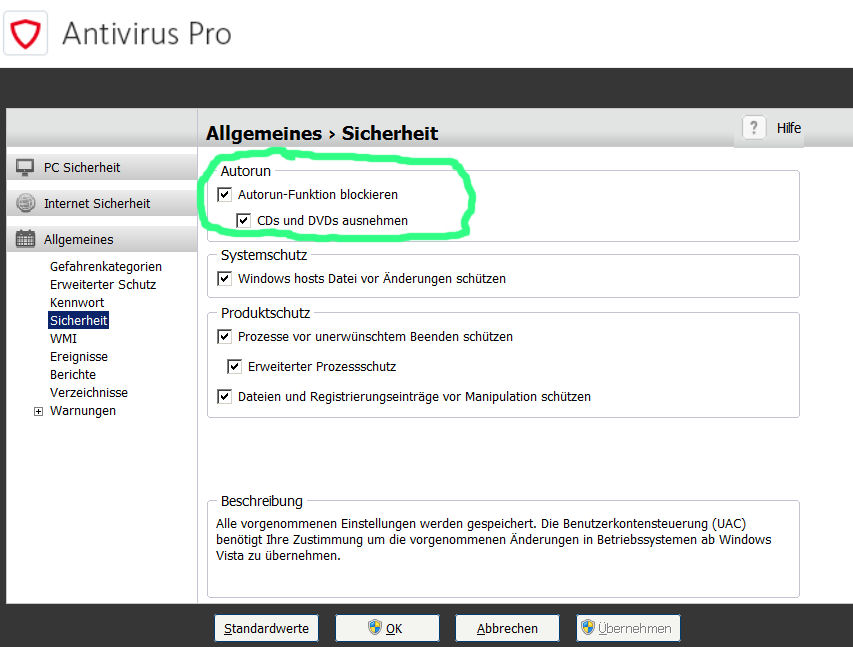Uncheck CDs und DVDs ausnehmen
Screen dimensions: 853x647
[x=243, y=220]
